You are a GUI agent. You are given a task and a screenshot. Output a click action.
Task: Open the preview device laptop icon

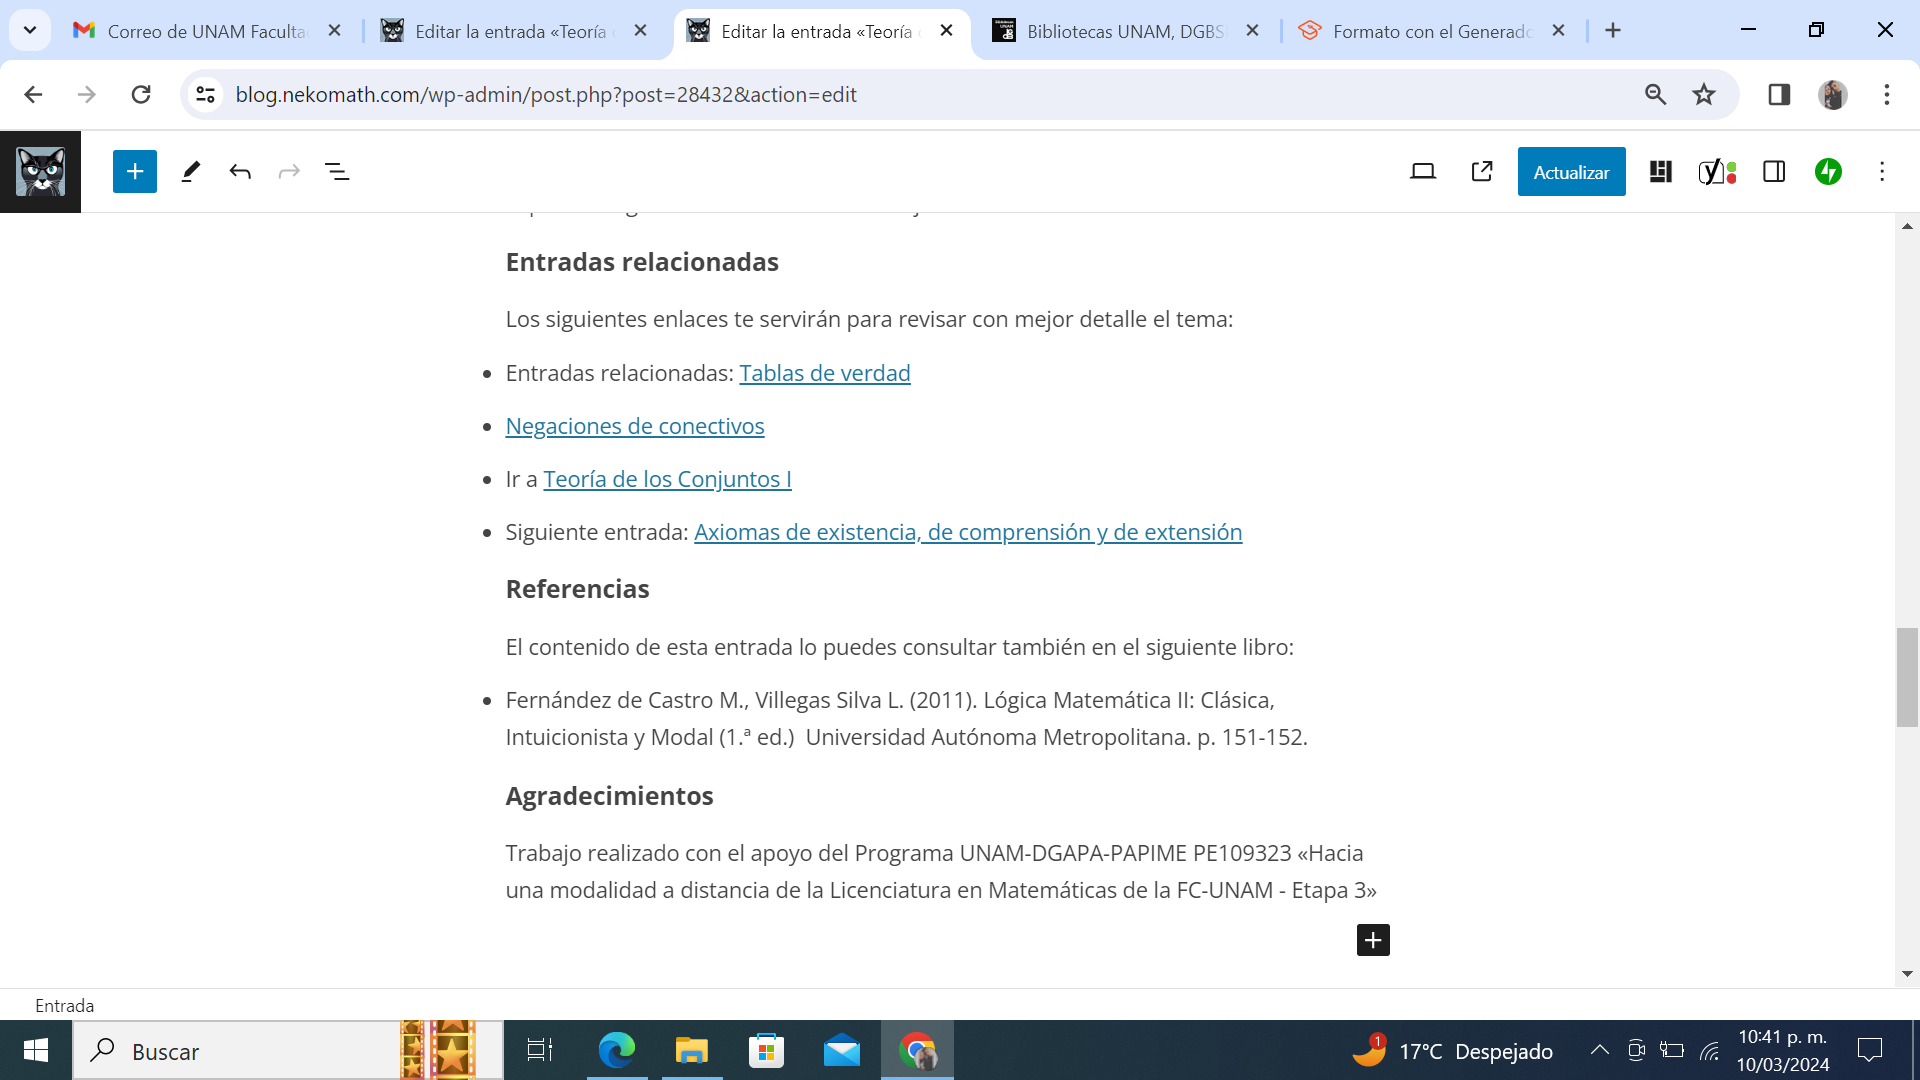click(x=1422, y=172)
